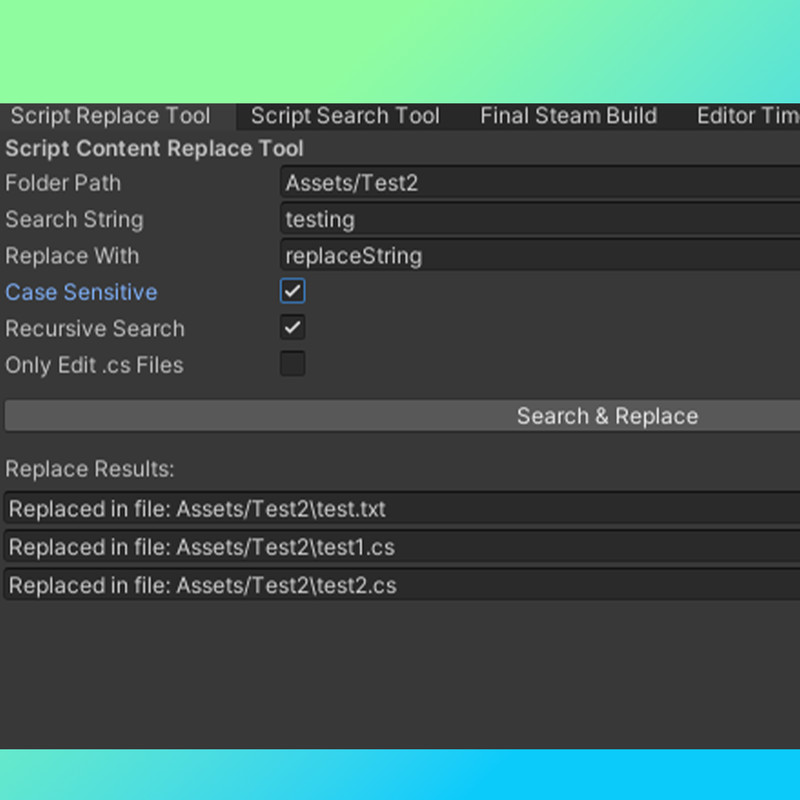The height and width of the screenshot is (800, 800).
Task: Select the test1.cs replace result entry
Action: coord(400,547)
